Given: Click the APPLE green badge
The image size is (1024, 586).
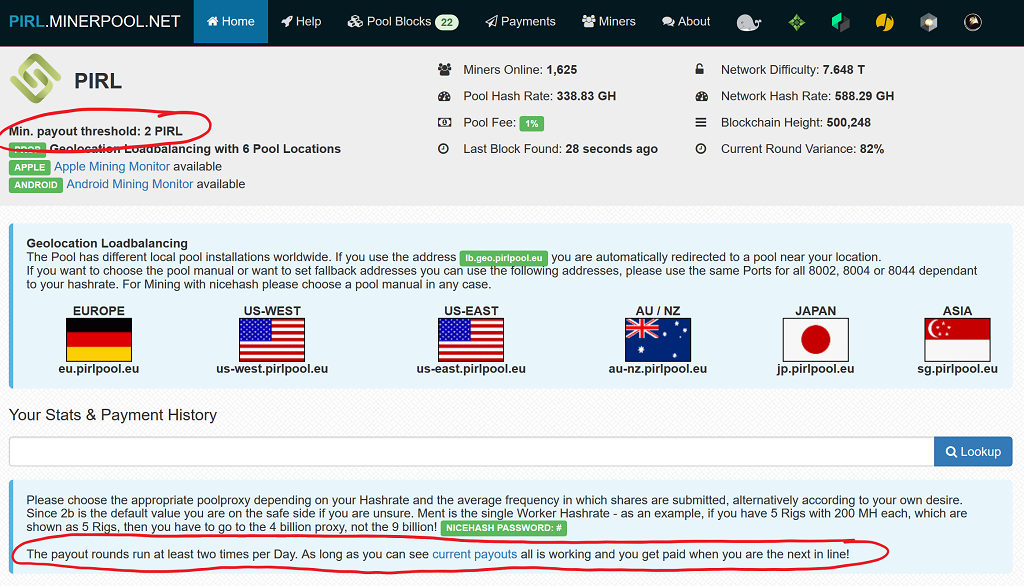Looking at the screenshot, I should [x=29, y=167].
